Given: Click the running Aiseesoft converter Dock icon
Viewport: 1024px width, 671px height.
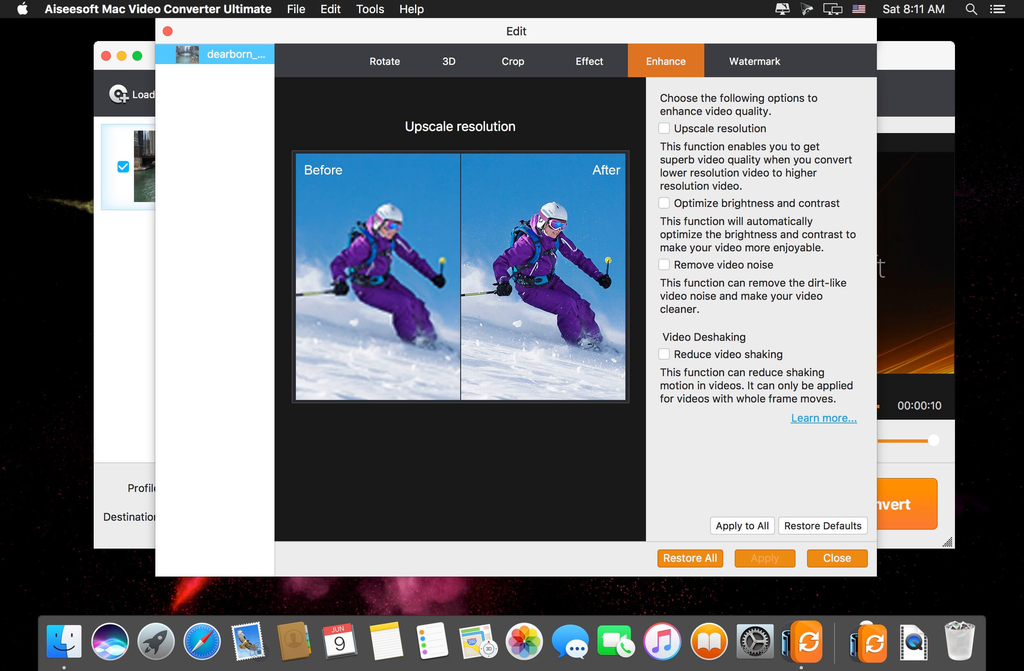Looking at the screenshot, I should tap(803, 640).
